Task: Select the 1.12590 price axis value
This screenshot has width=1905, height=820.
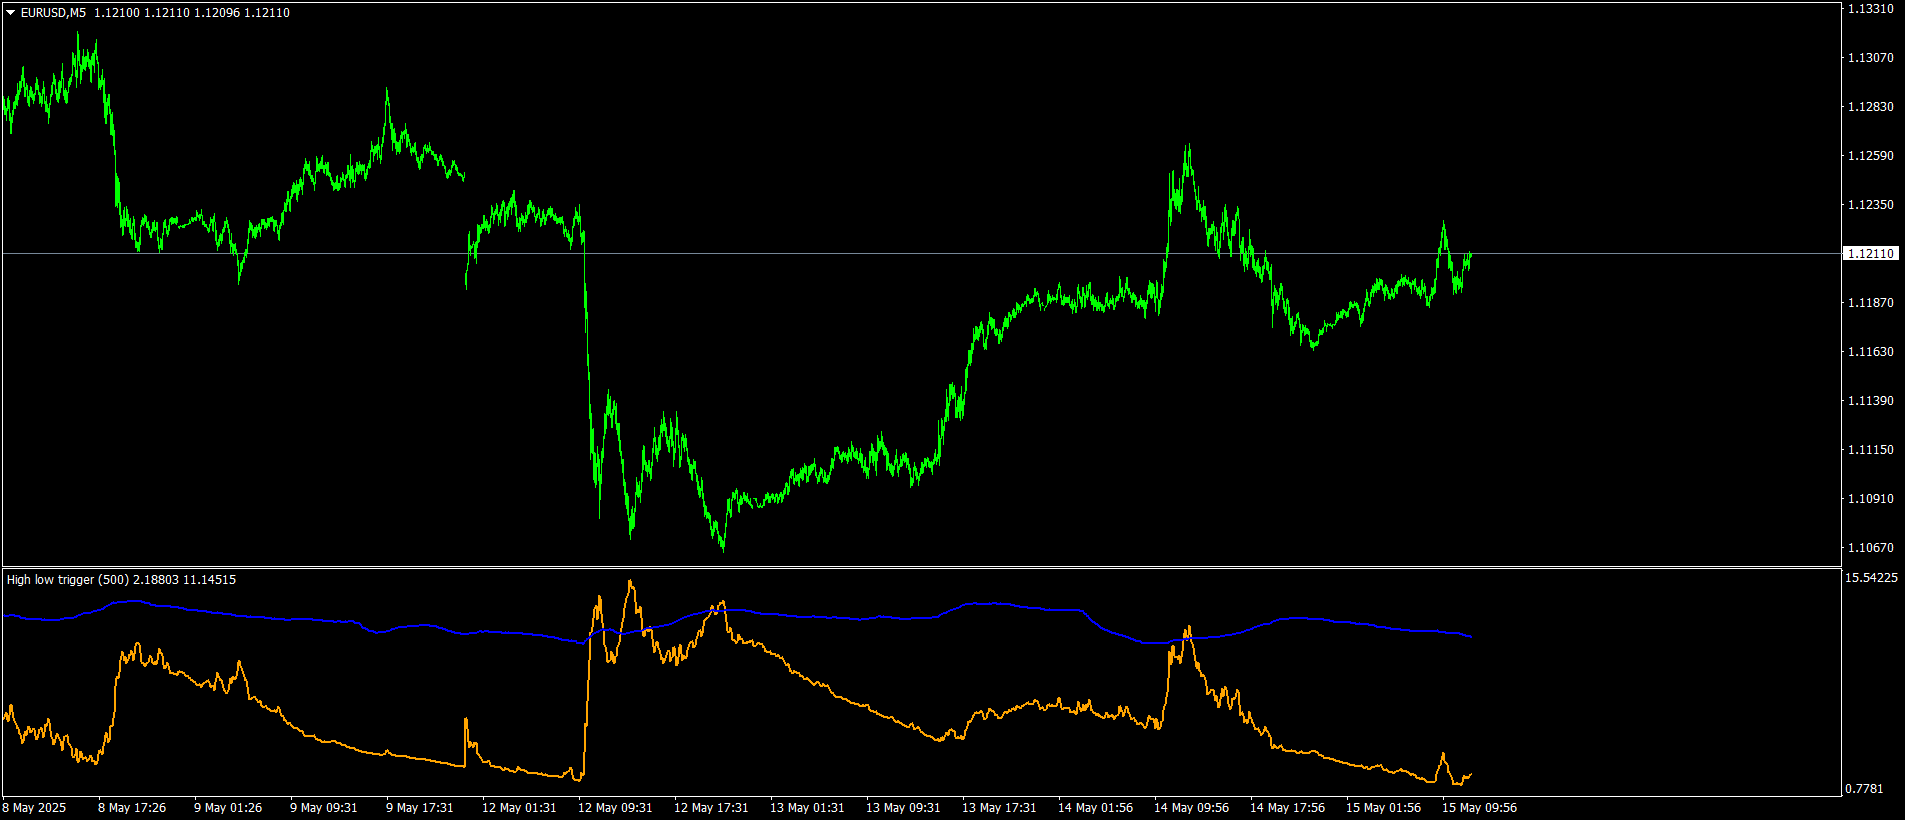Action: (1870, 156)
